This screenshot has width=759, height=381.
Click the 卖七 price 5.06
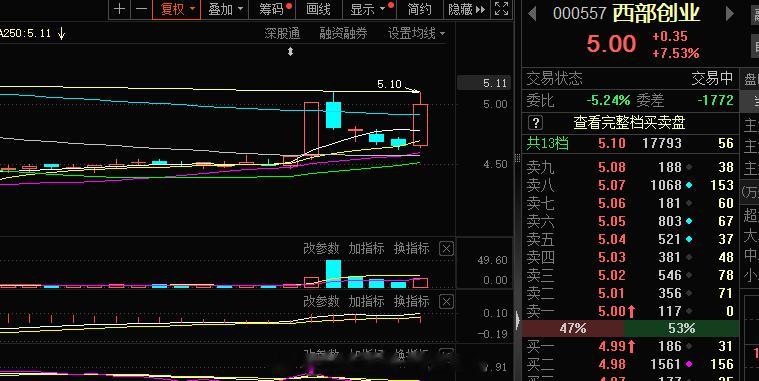[612, 203]
